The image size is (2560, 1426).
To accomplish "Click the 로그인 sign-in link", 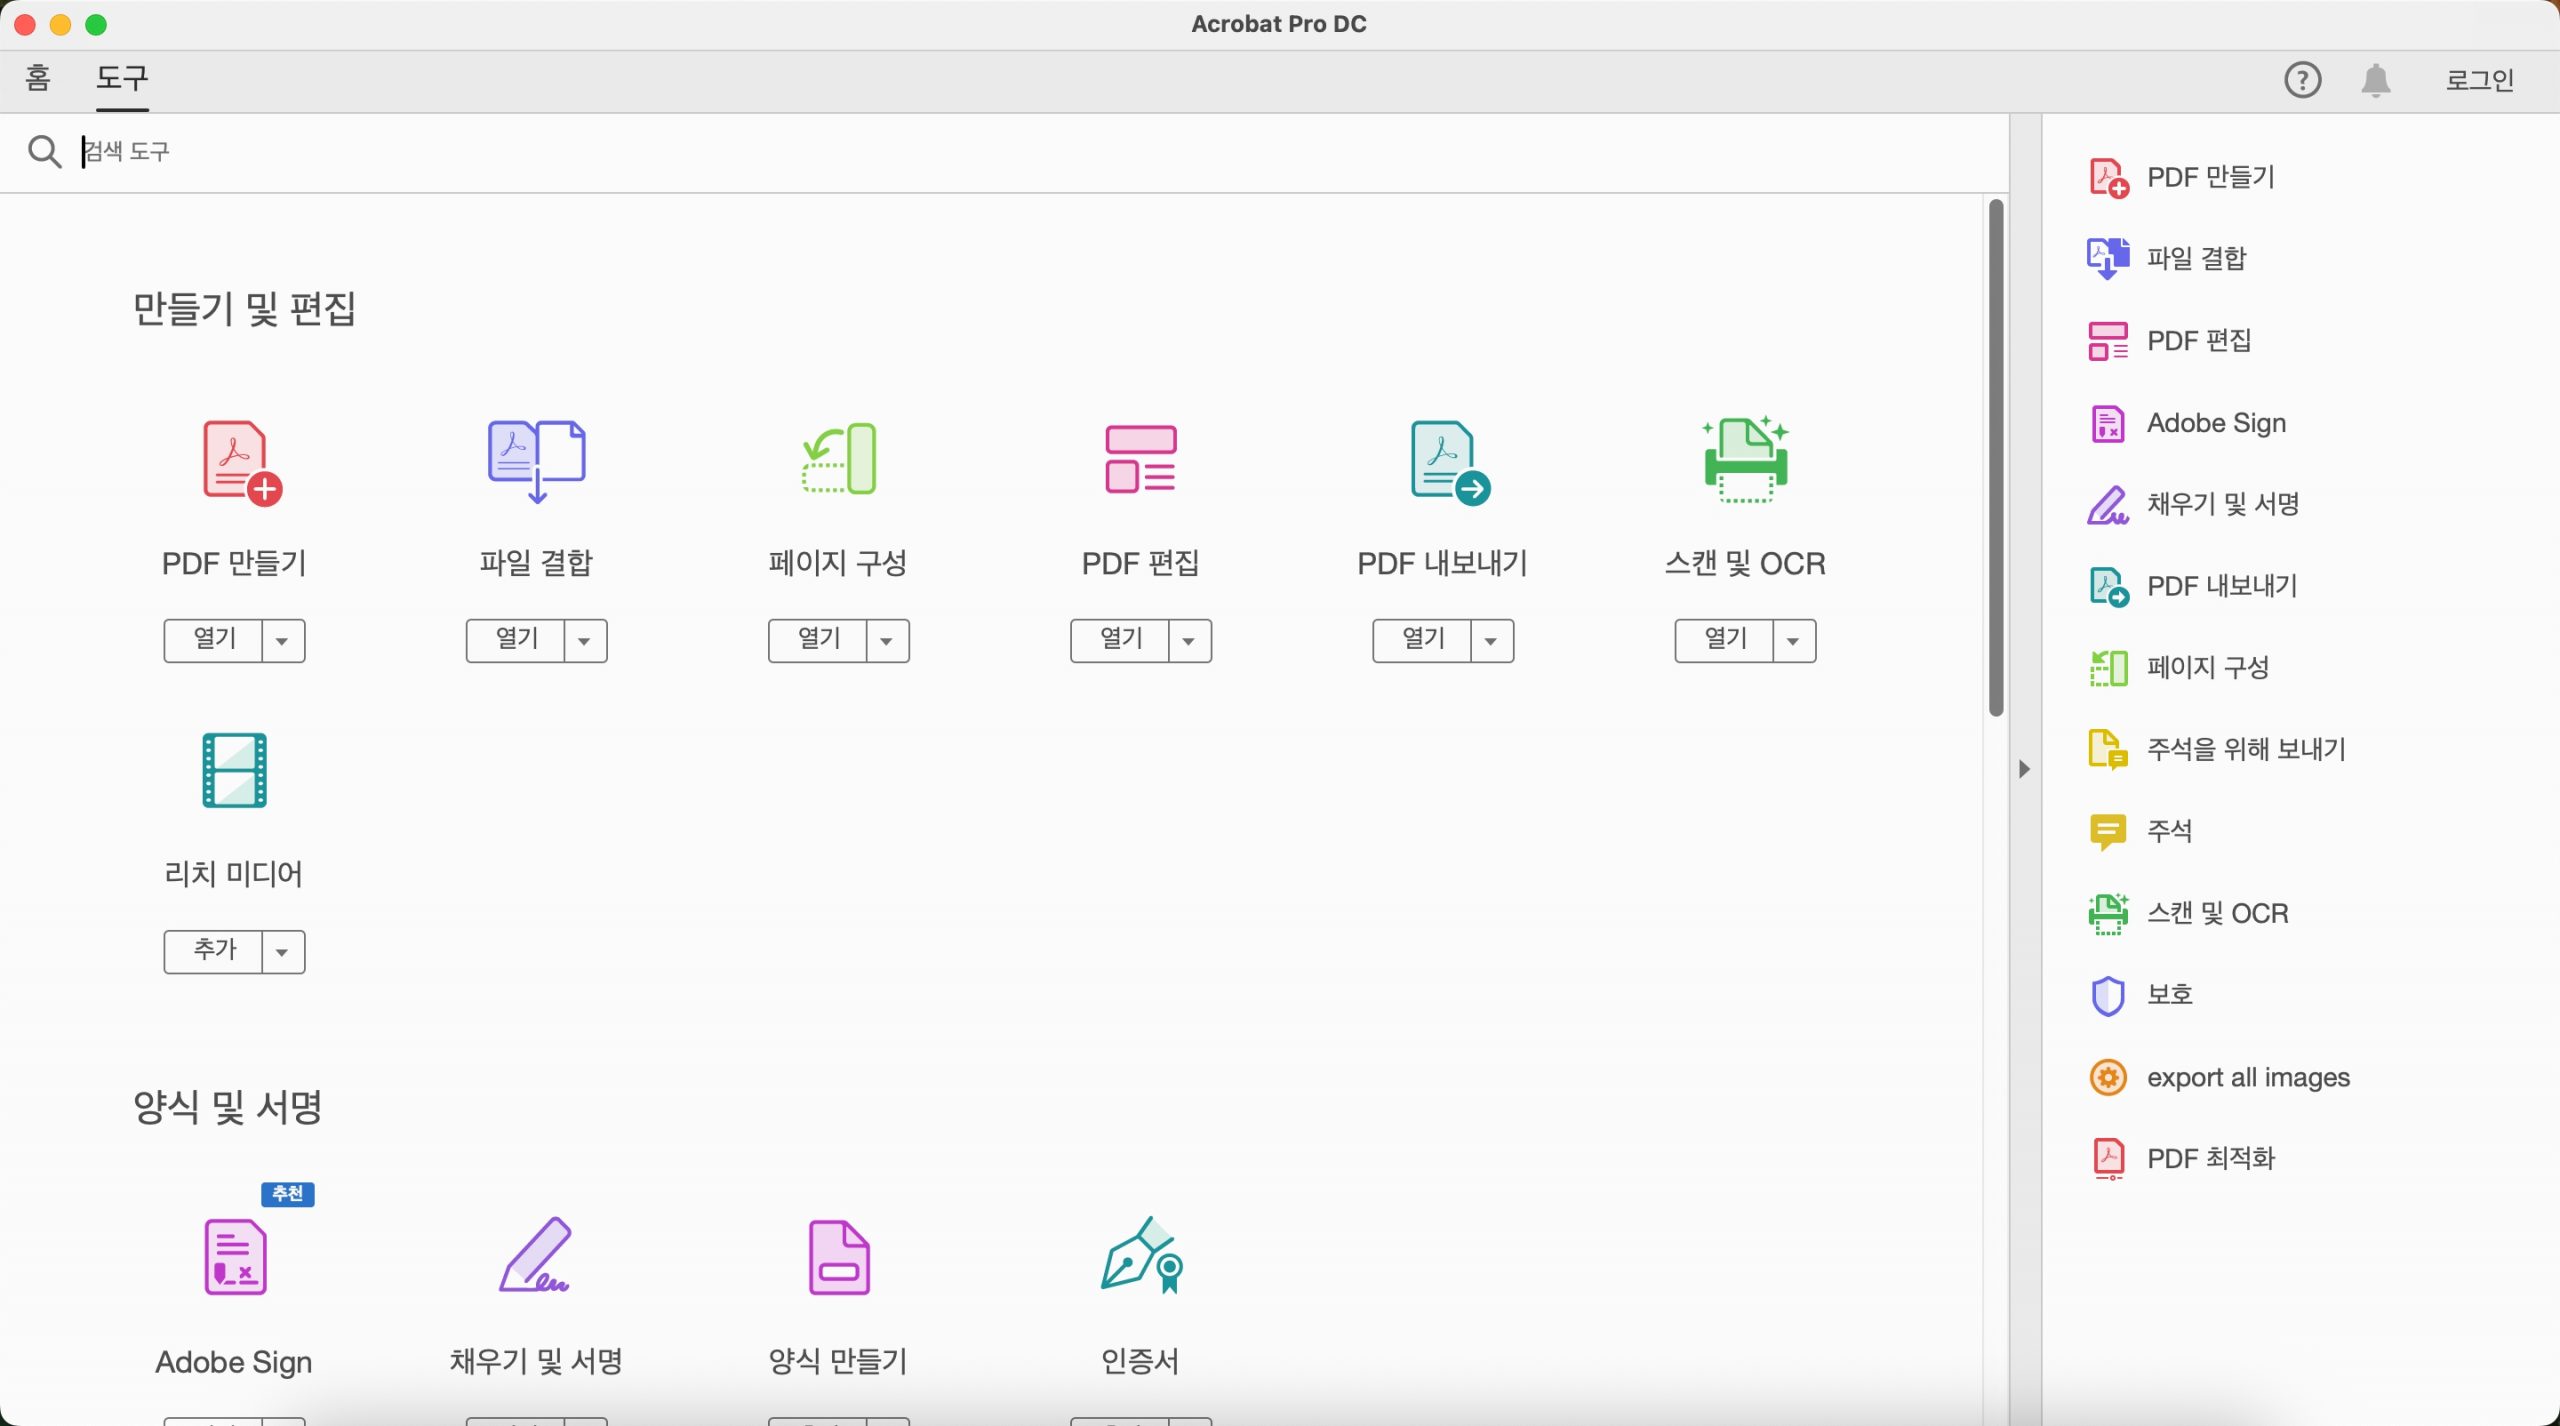I will [2479, 80].
